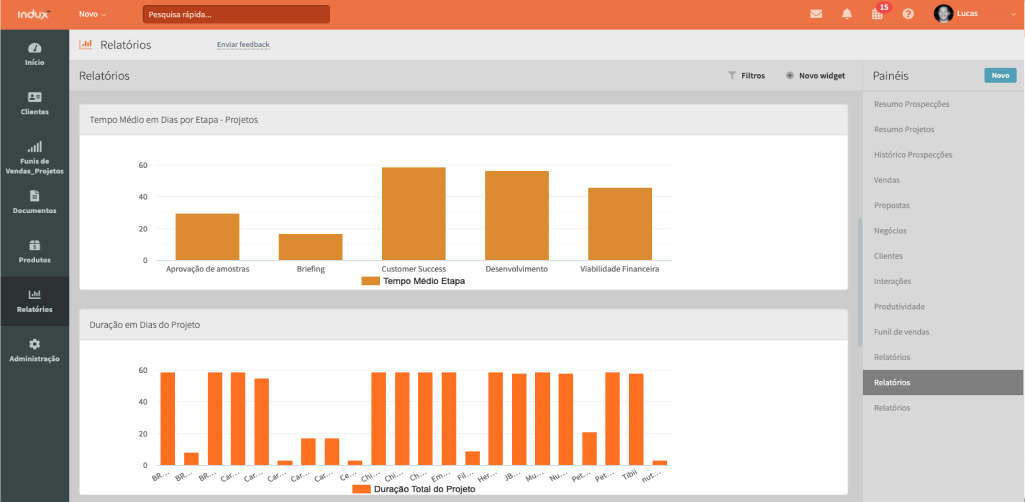
Task: Open Clientes from the sidebar
Action: coord(34,103)
